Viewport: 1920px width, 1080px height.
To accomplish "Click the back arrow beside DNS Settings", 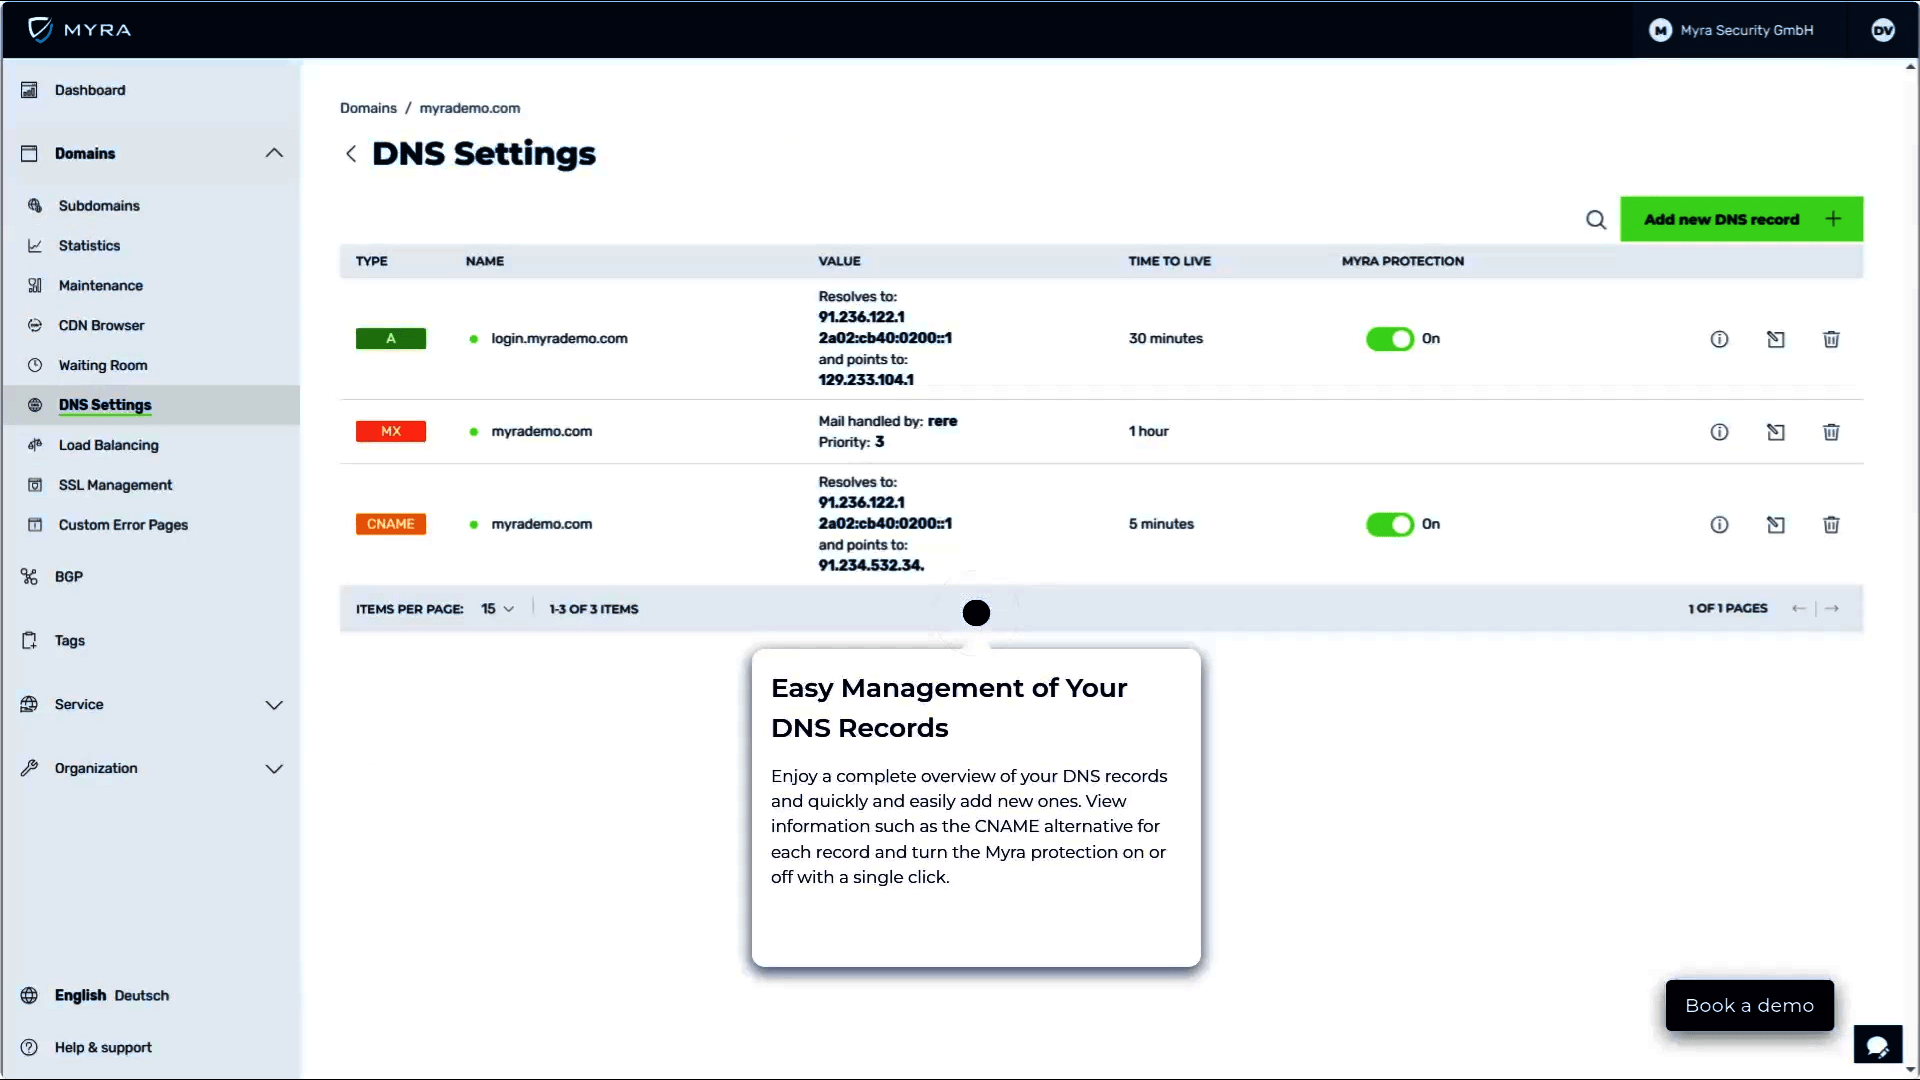I will pyautogui.click(x=351, y=154).
